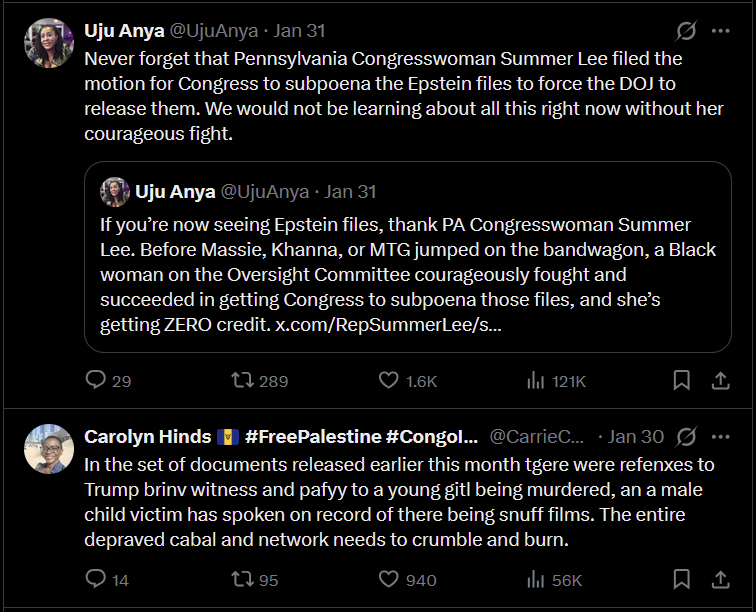Share Uju Anya's tweet
Image resolution: width=756 pixels, height=612 pixels.
719,380
